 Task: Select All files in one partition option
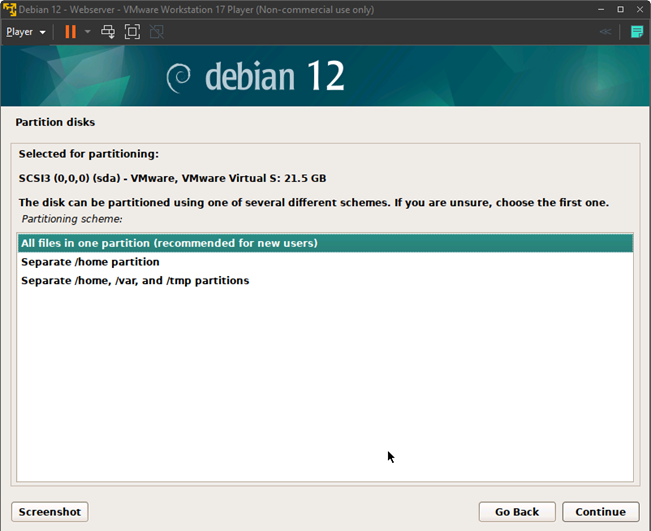(169, 243)
